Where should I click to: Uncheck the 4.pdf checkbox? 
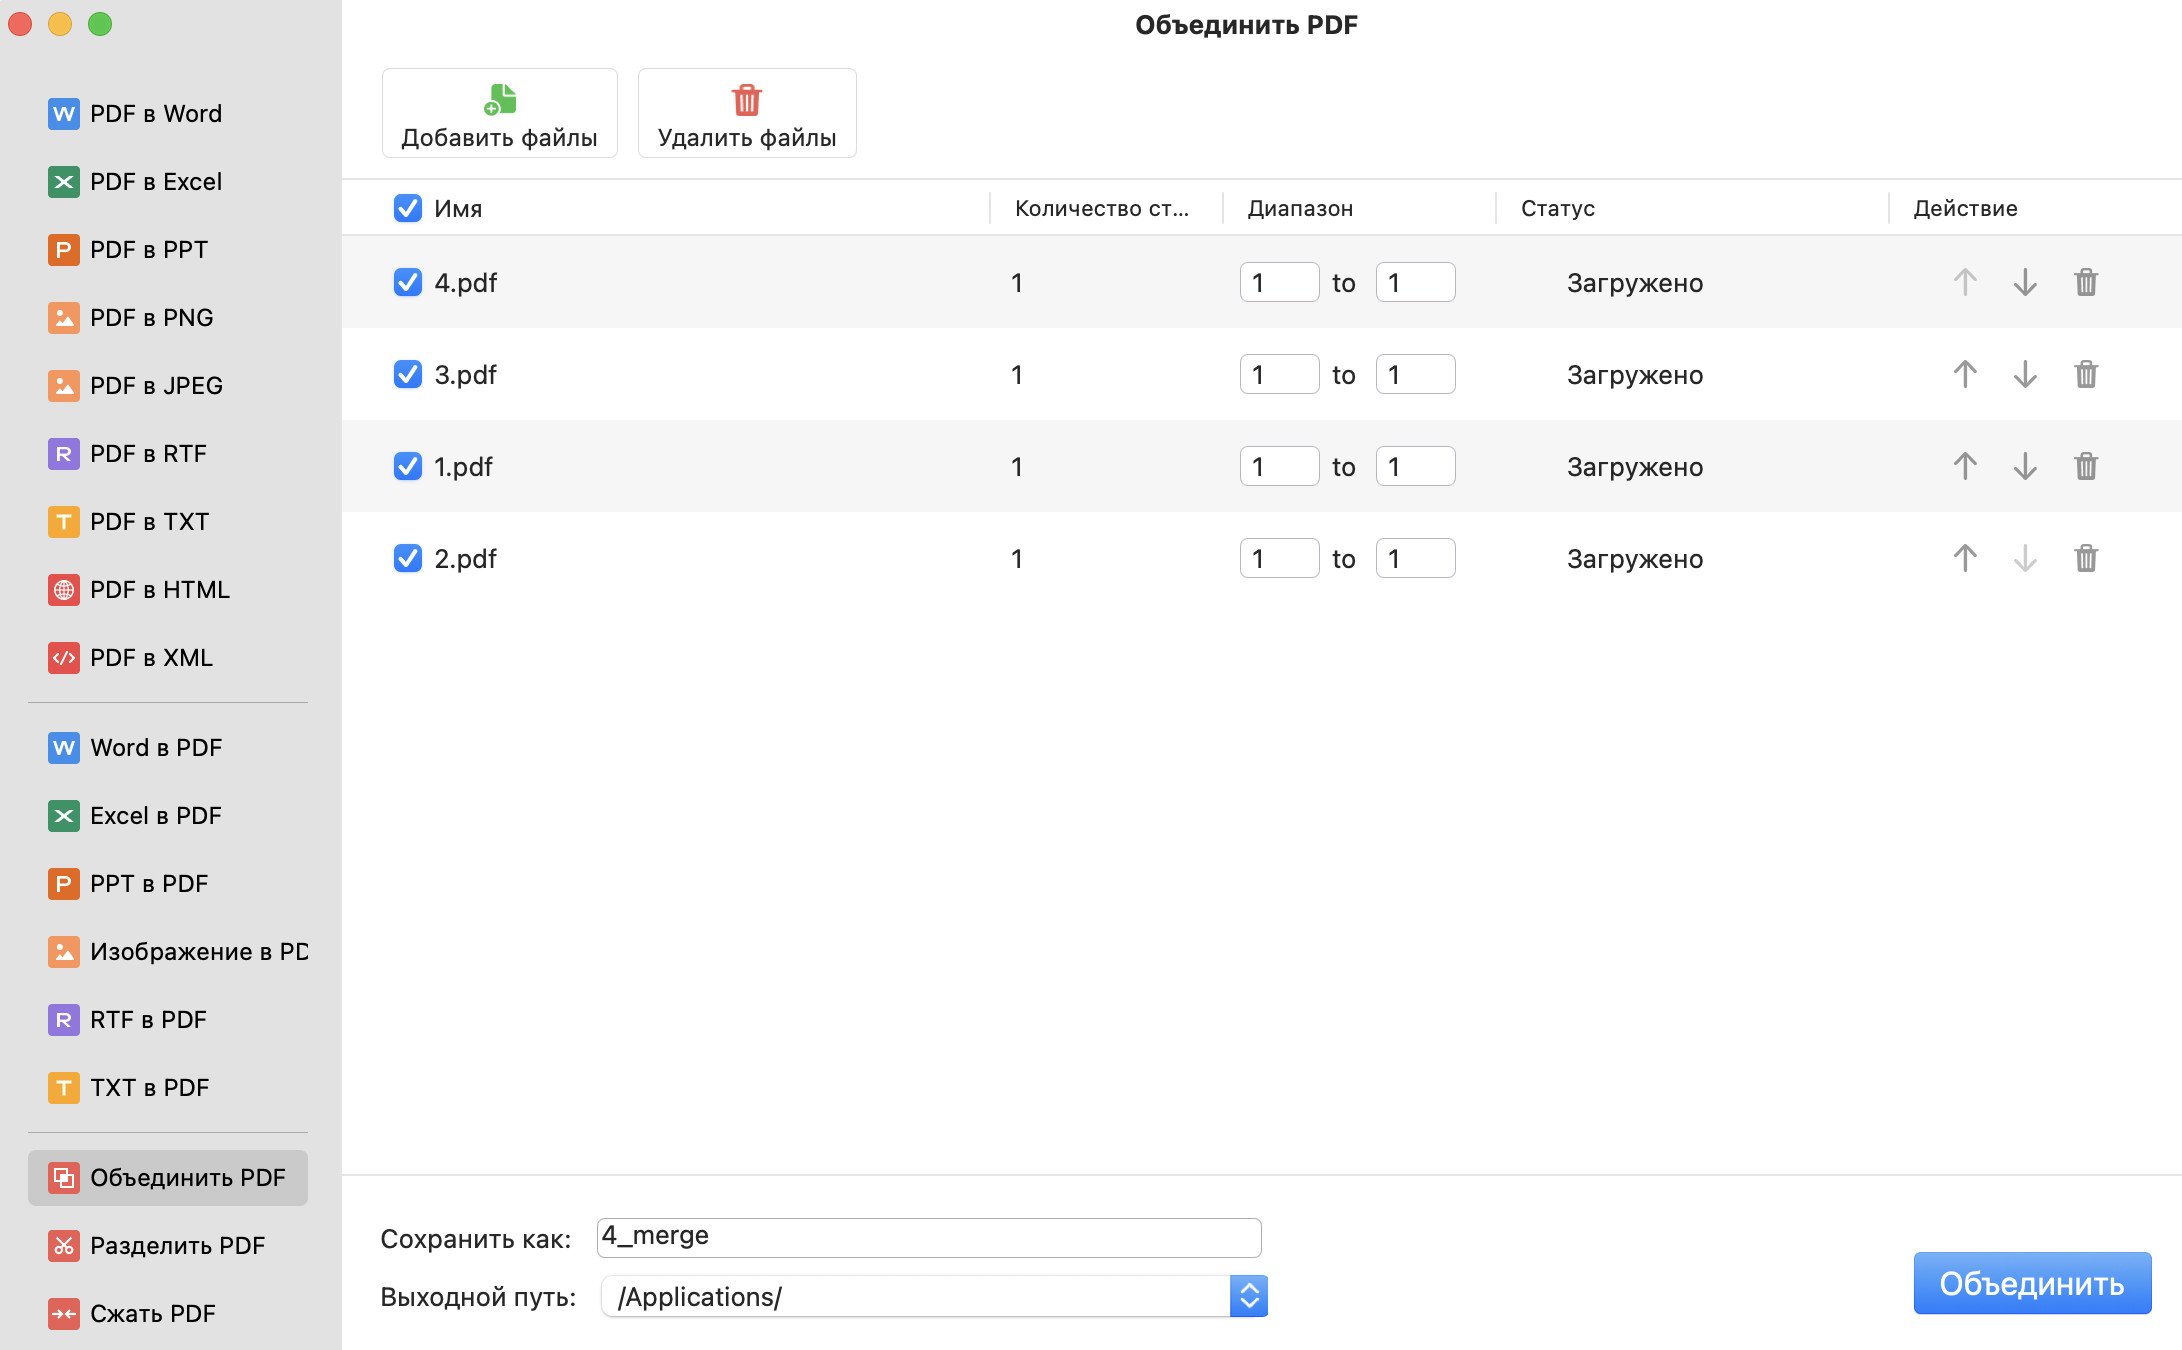408,283
